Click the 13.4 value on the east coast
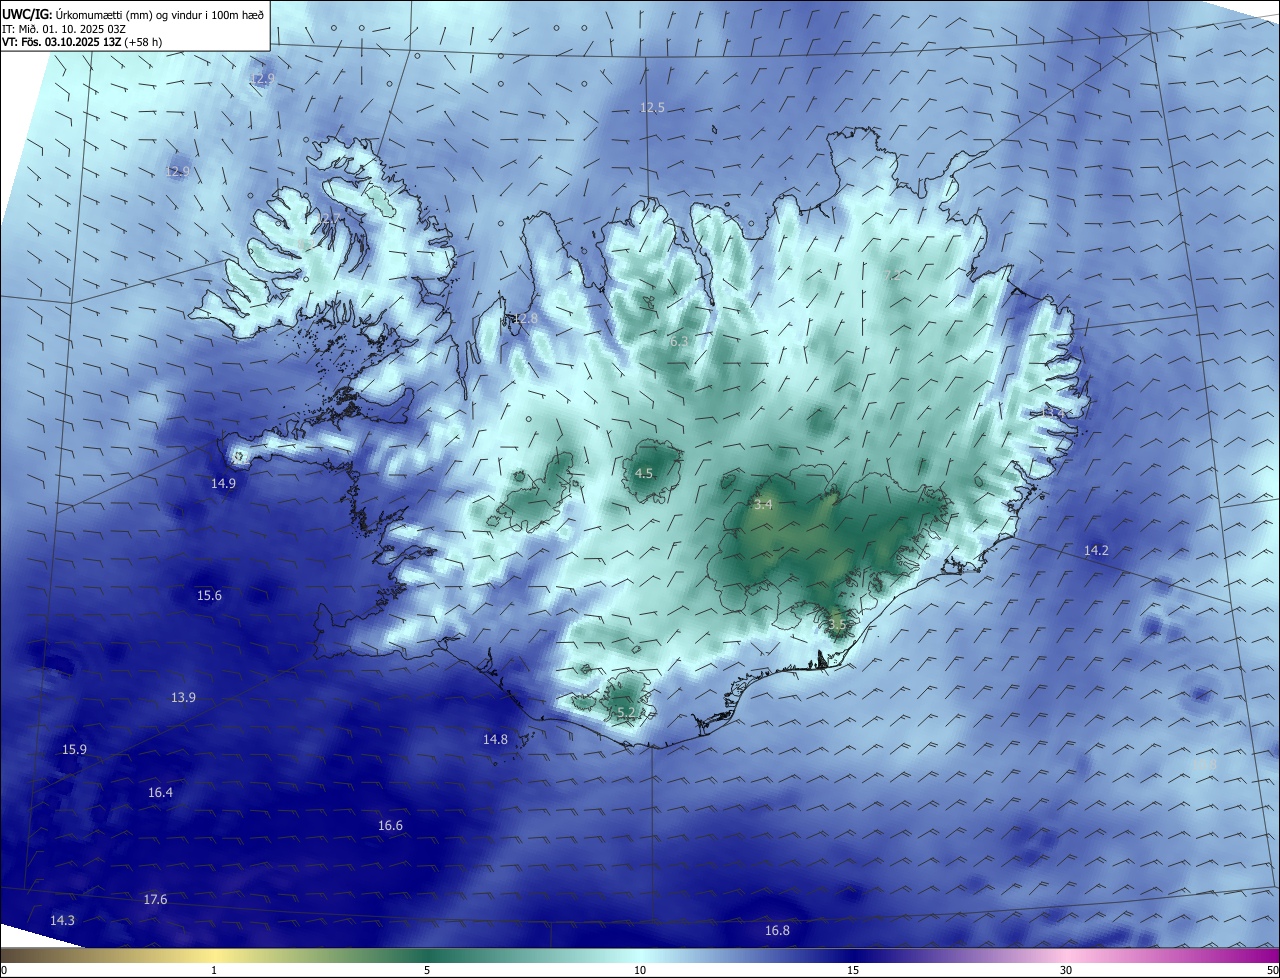The width and height of the screenshot is (1280, 978). pos(1055,412)
